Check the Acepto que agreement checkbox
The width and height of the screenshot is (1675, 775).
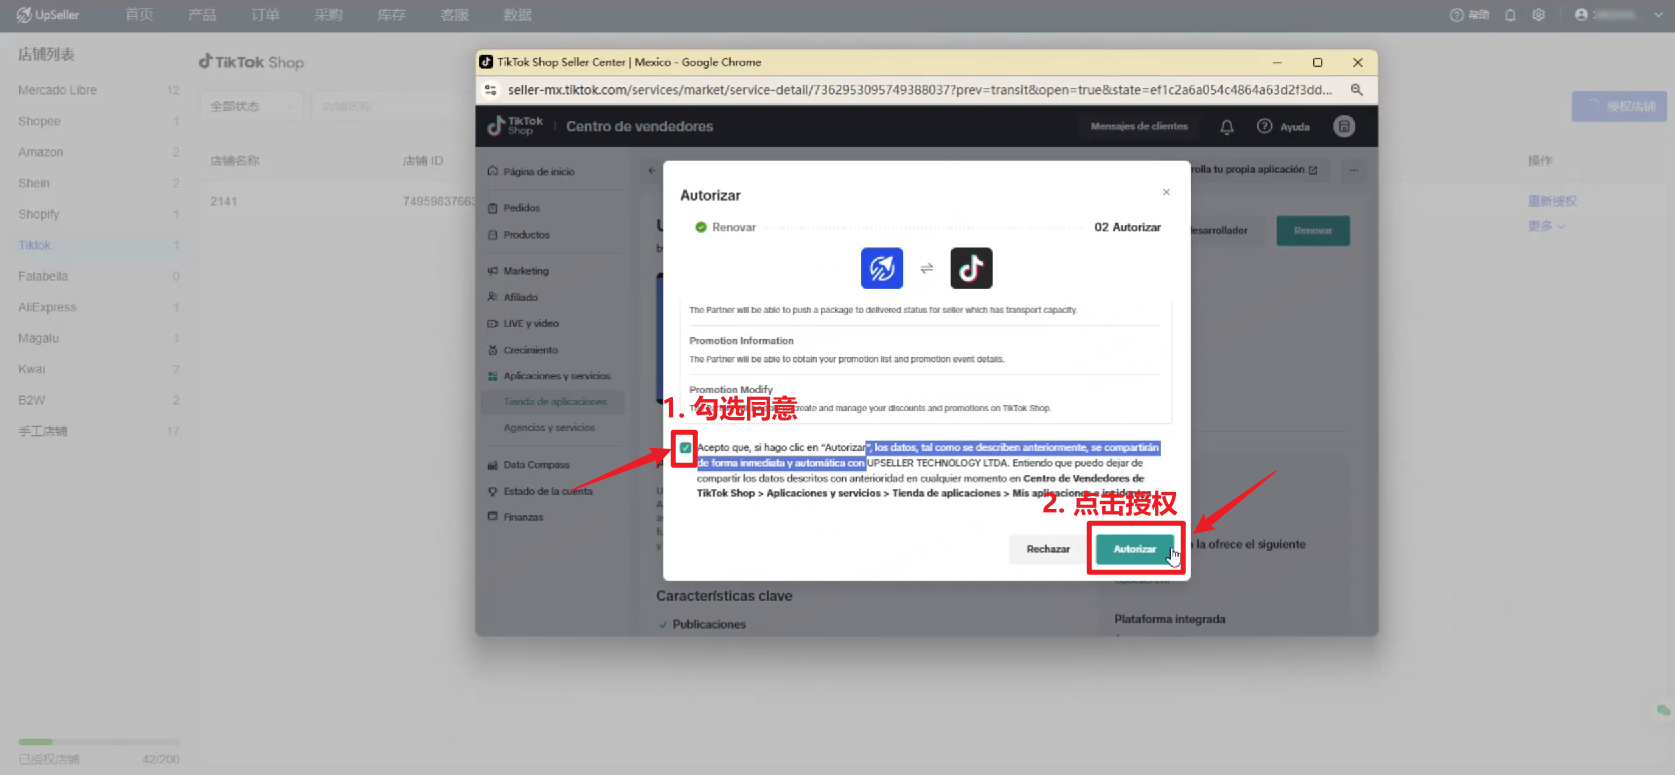(x=685, y=448)
